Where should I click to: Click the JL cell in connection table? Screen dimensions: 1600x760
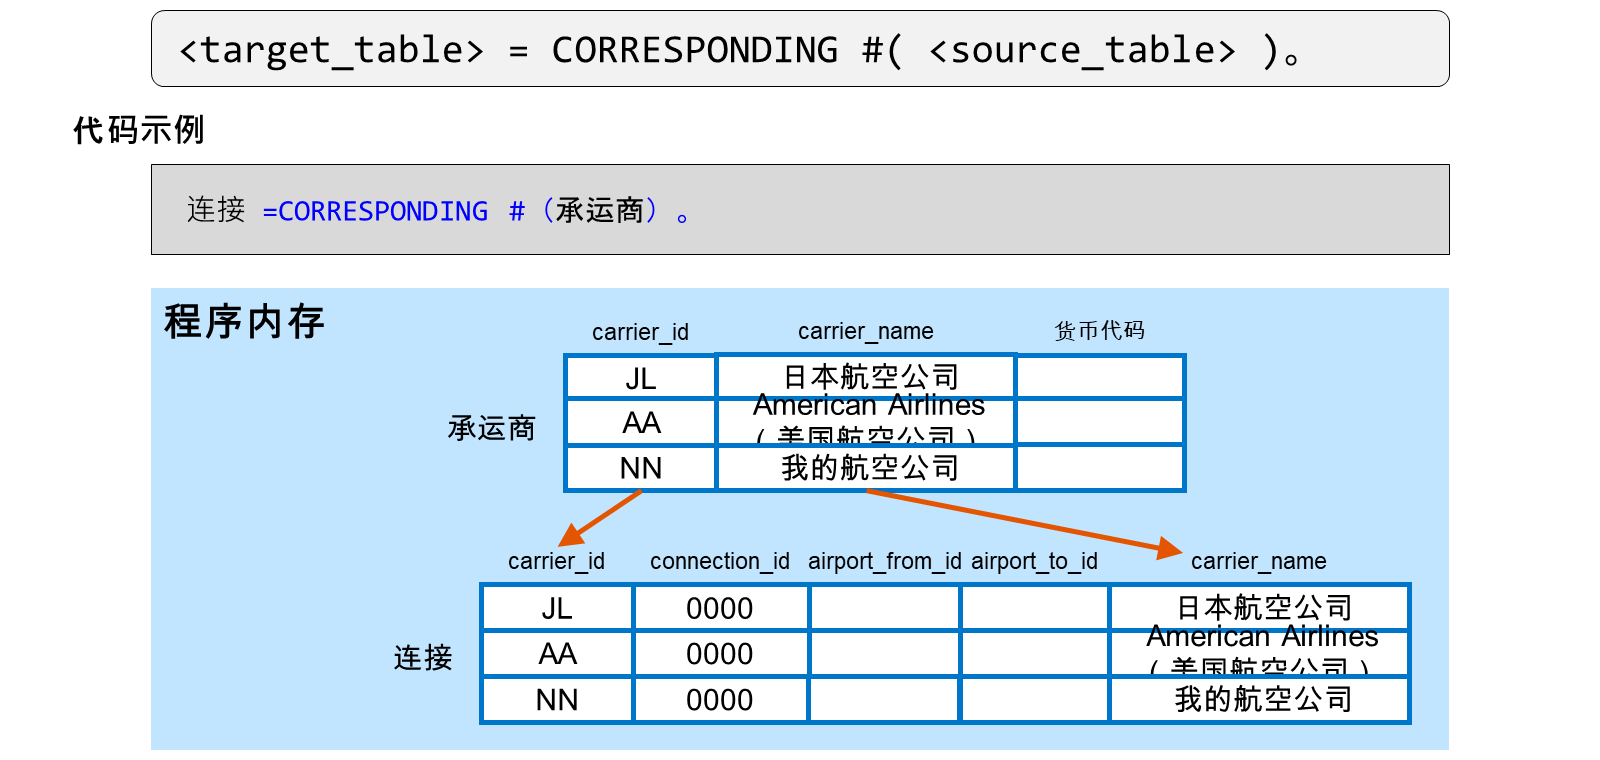[x=557, y=608]
